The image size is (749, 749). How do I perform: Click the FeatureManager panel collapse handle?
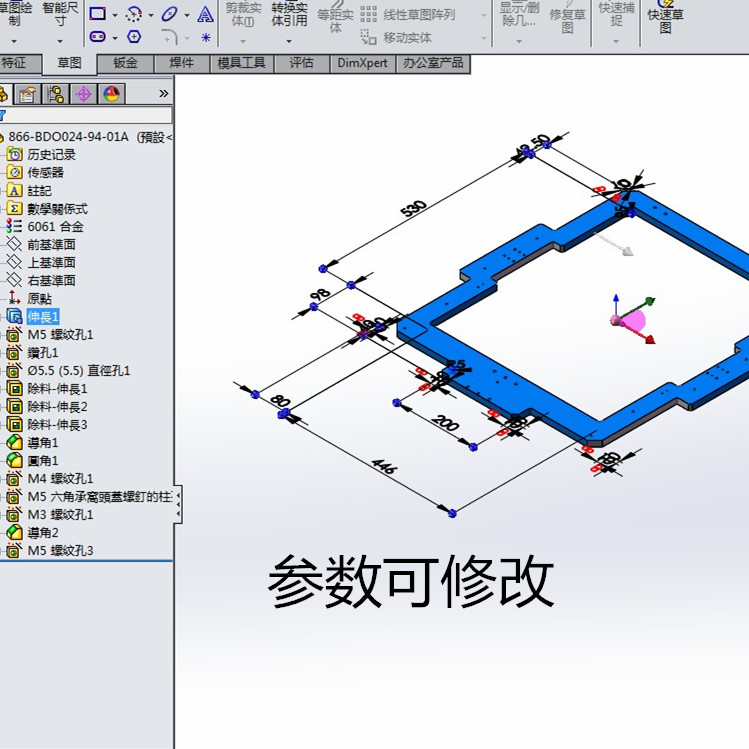178,505
